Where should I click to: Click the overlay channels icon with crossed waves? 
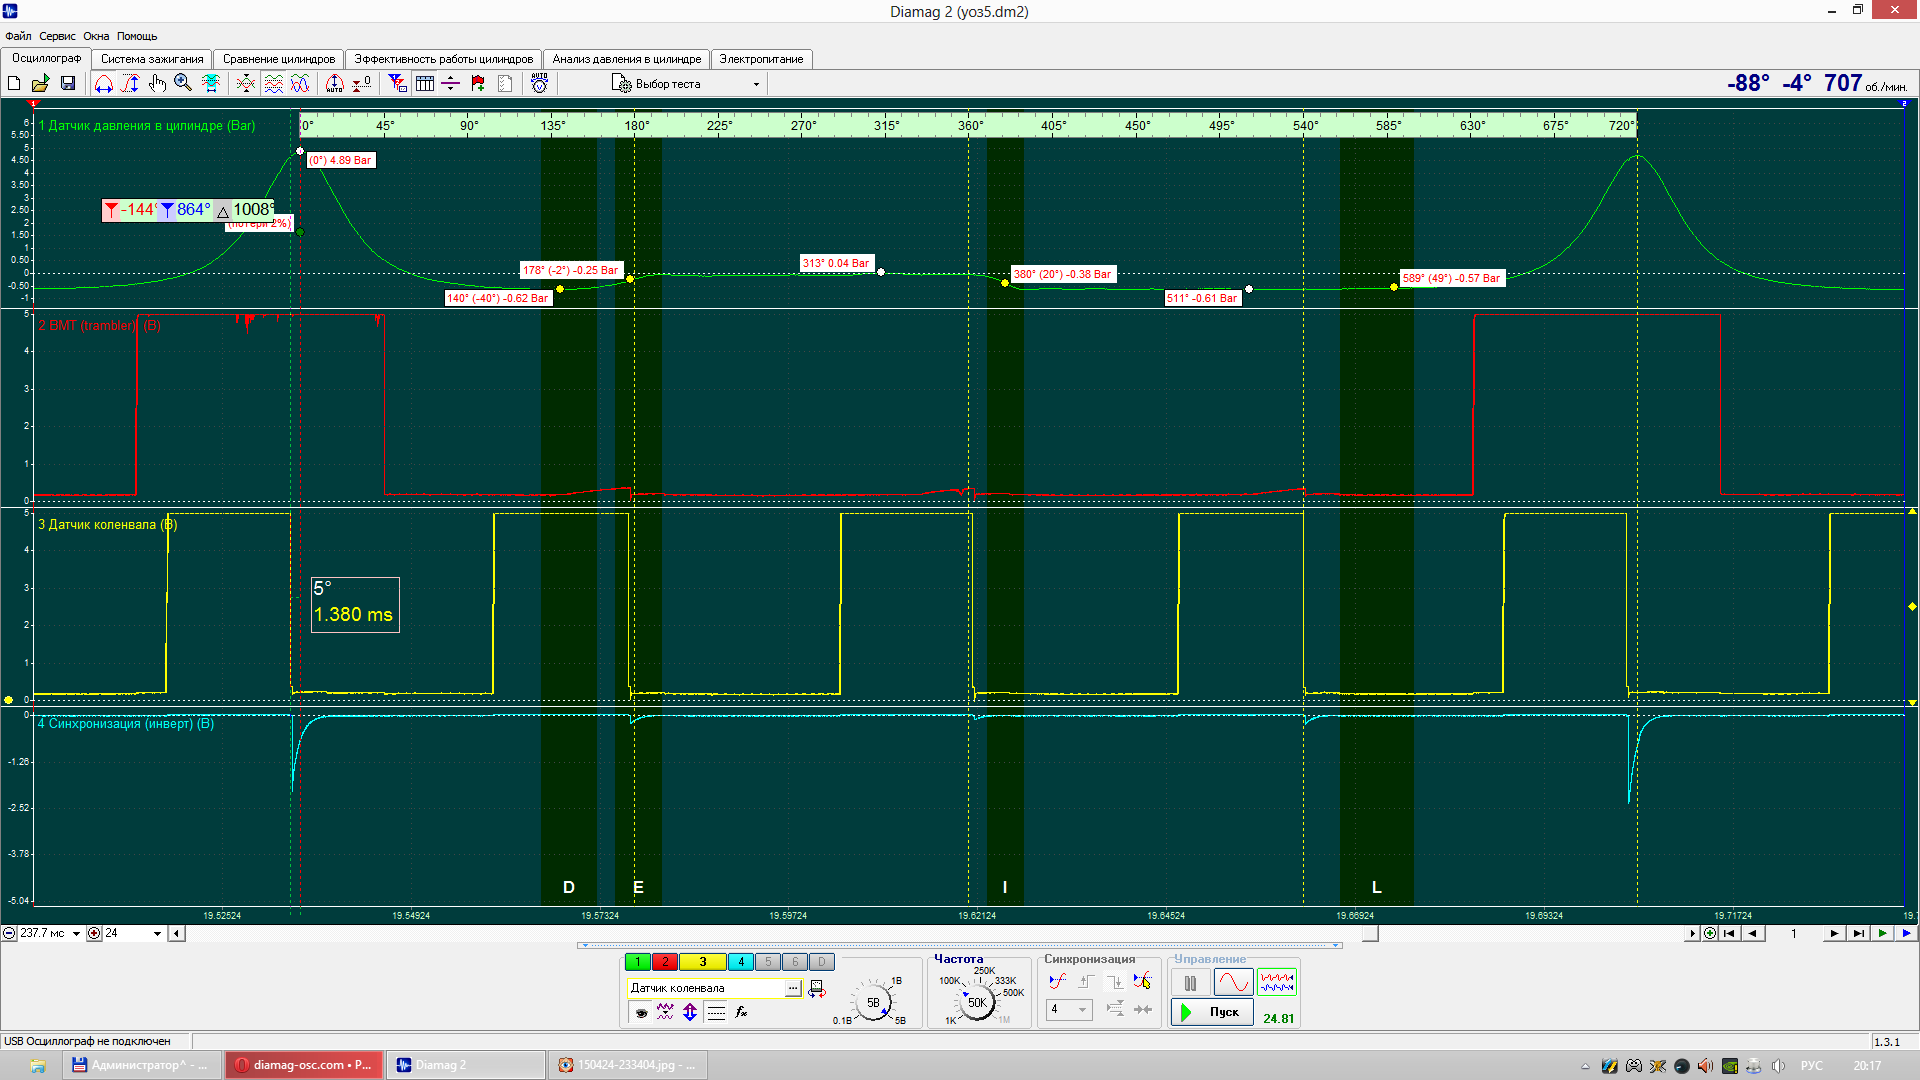[x=246, y=84]
